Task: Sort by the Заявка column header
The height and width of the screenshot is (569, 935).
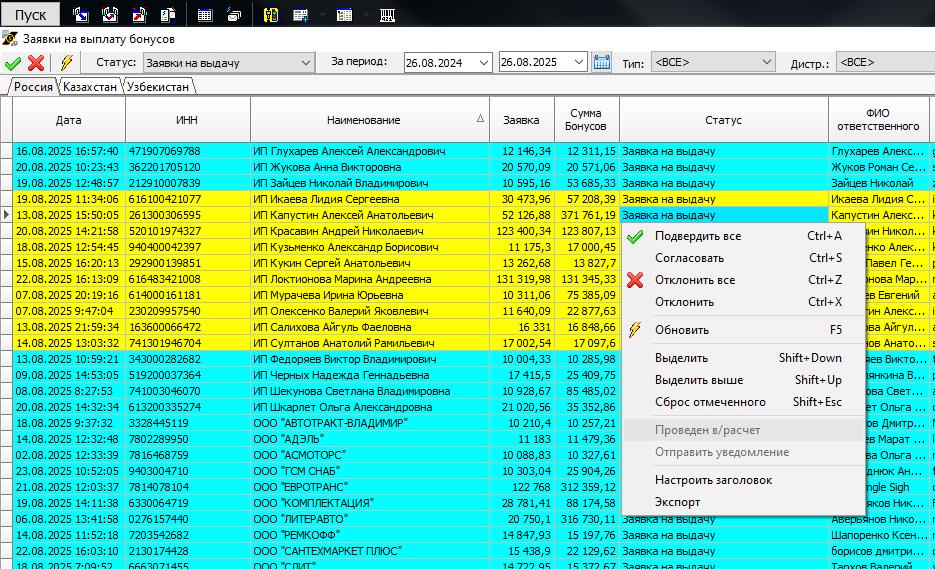Action: (x=522, y=120)
